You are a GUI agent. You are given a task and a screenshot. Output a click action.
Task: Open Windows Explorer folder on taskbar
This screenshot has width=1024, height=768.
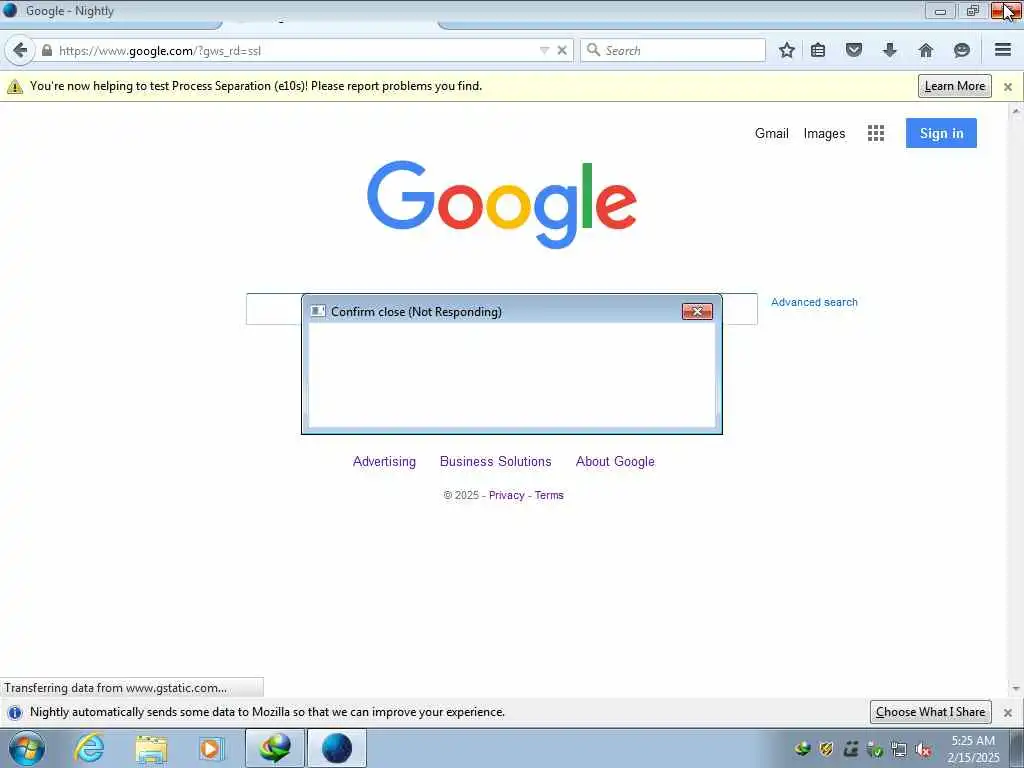151,749
